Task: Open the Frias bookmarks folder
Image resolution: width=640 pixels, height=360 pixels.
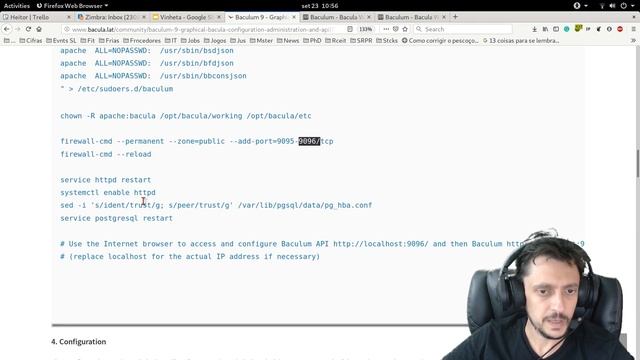Action: coord(109,41)
